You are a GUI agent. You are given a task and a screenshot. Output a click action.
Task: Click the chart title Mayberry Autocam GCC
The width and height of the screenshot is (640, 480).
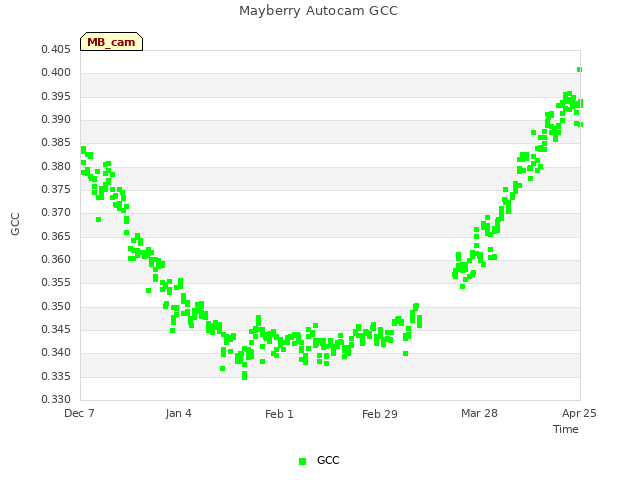[x=318, y=11]
